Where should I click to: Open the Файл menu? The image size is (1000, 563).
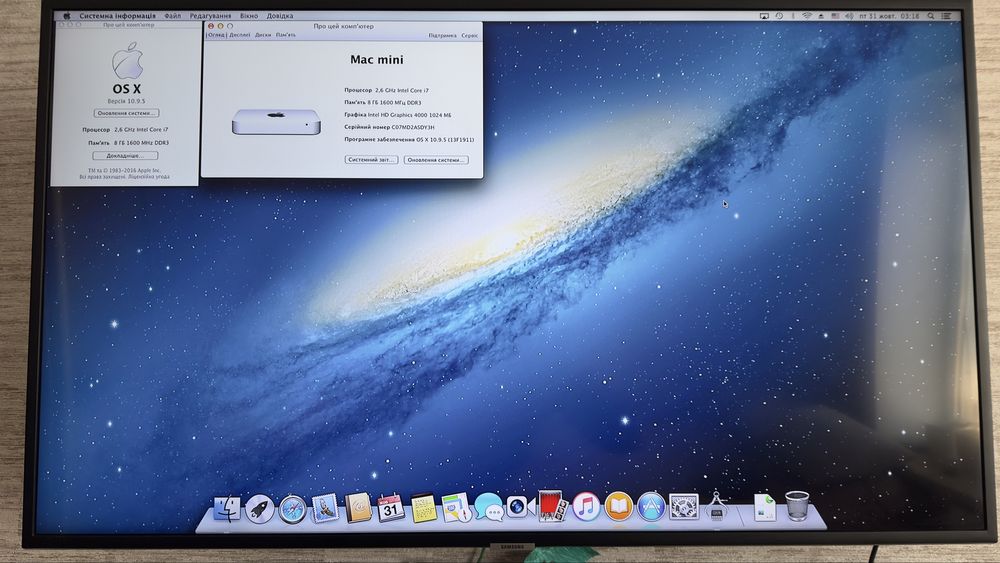coord(172,16)
